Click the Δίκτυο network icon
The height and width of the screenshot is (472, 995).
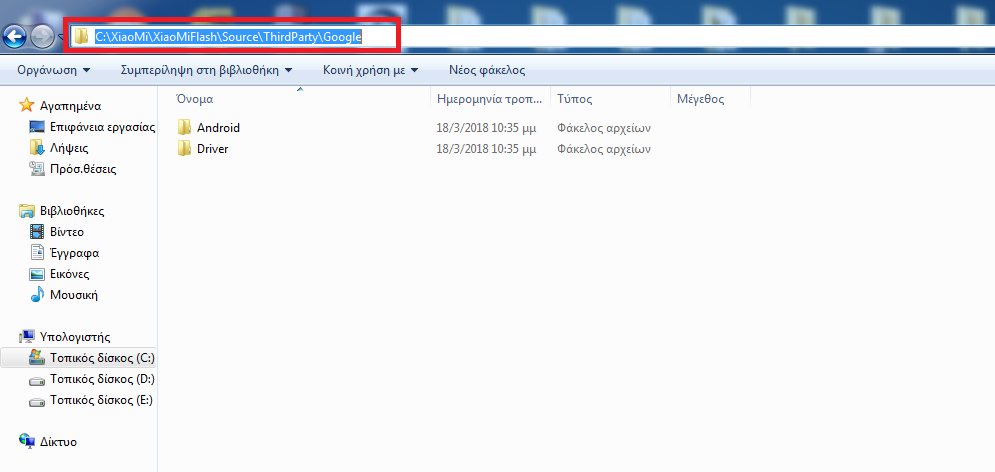point(26,440)
